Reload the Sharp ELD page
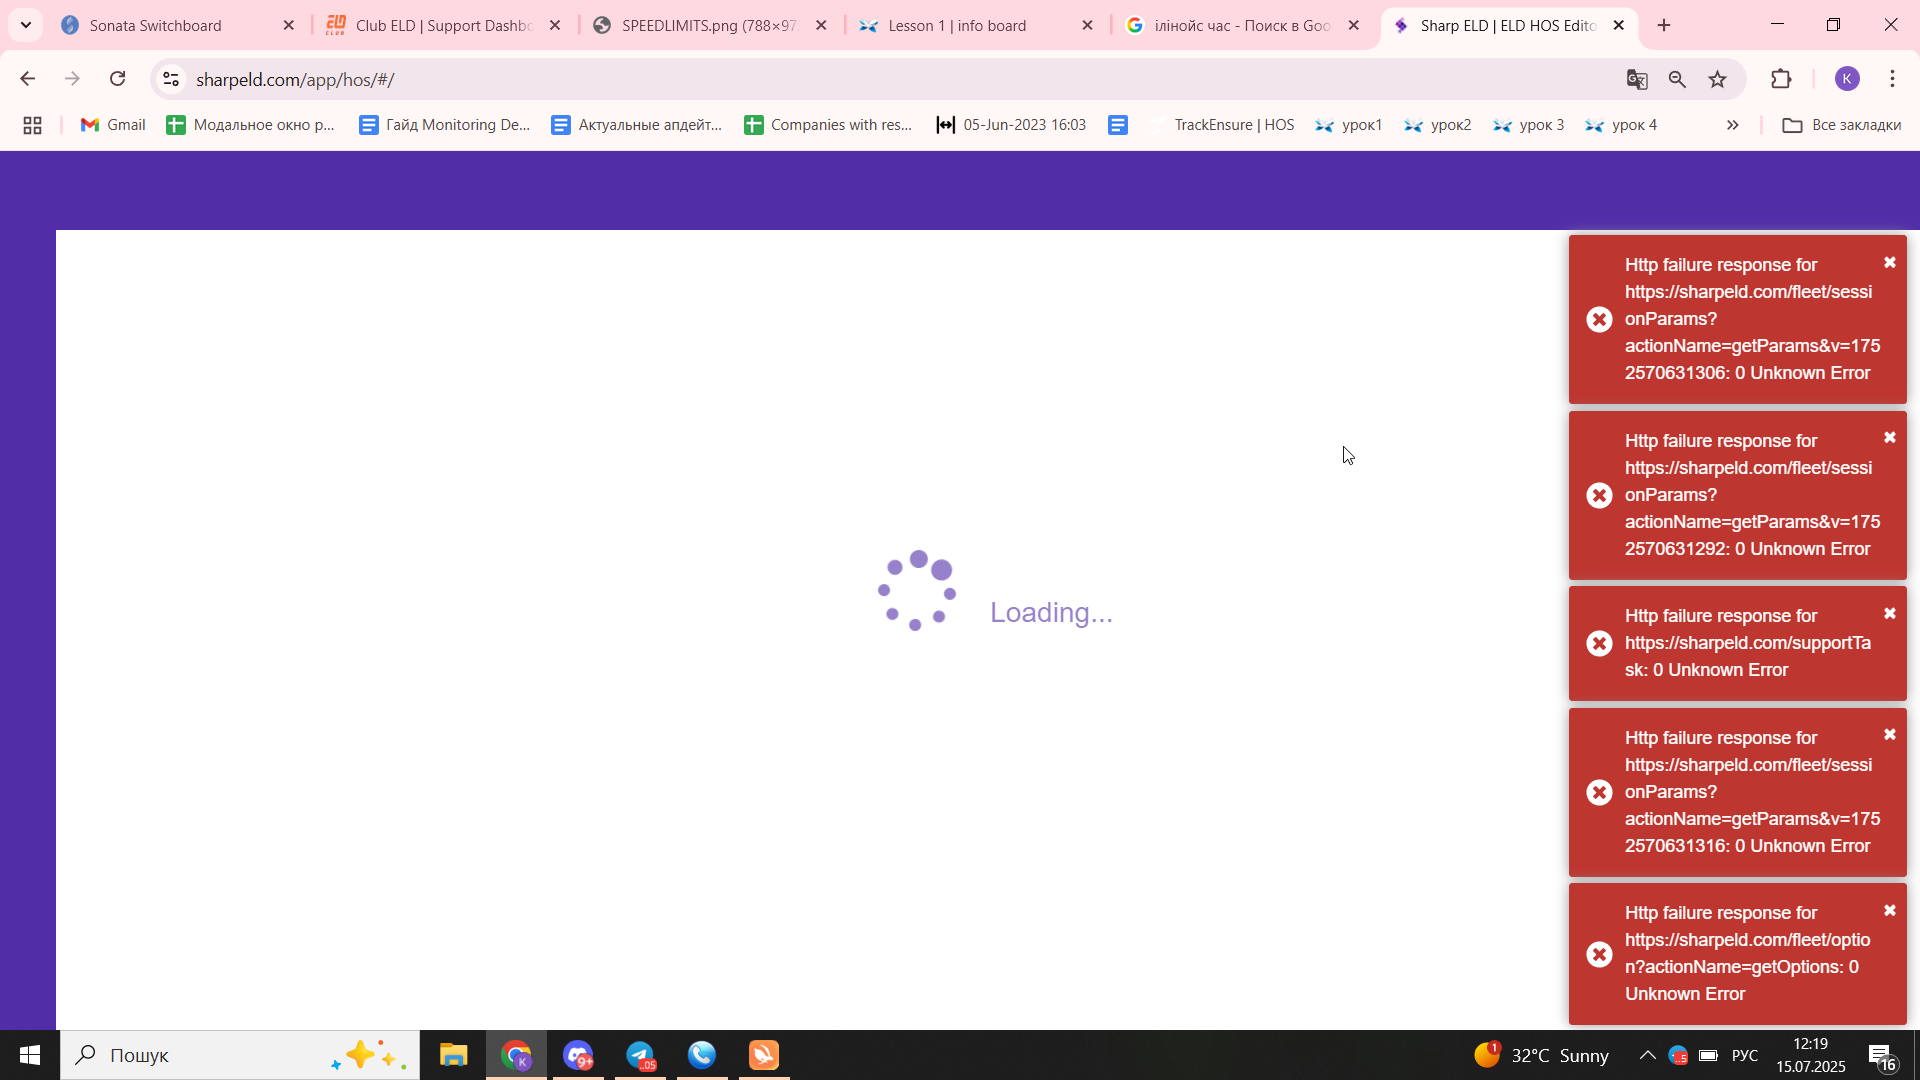The image size is (1920, 1080). click(x=118, y=79)
